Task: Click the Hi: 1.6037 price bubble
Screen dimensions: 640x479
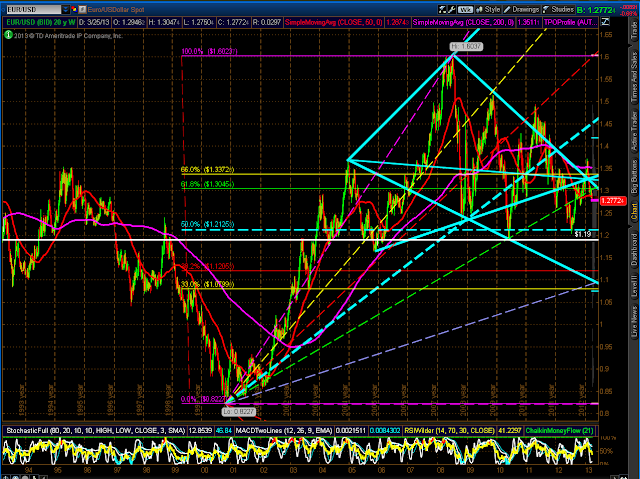Action: pos(466,47)
